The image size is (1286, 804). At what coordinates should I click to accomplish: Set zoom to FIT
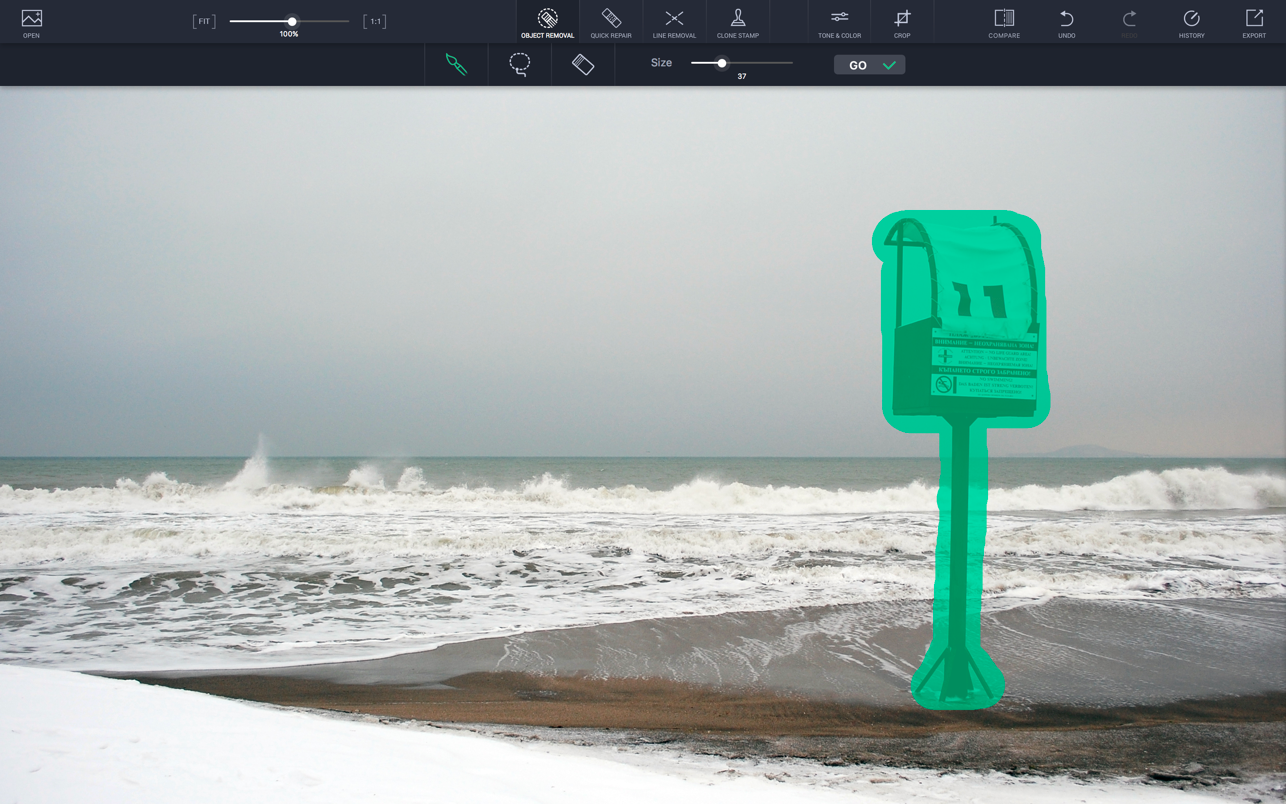(x=204, y=21)
